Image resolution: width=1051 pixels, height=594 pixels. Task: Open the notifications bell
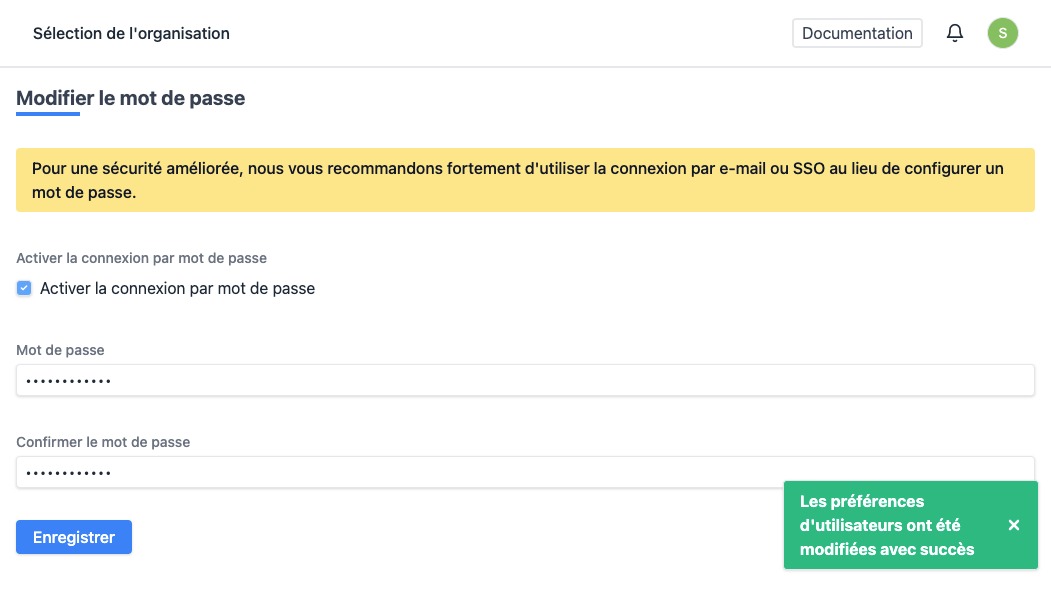[955, 33]
